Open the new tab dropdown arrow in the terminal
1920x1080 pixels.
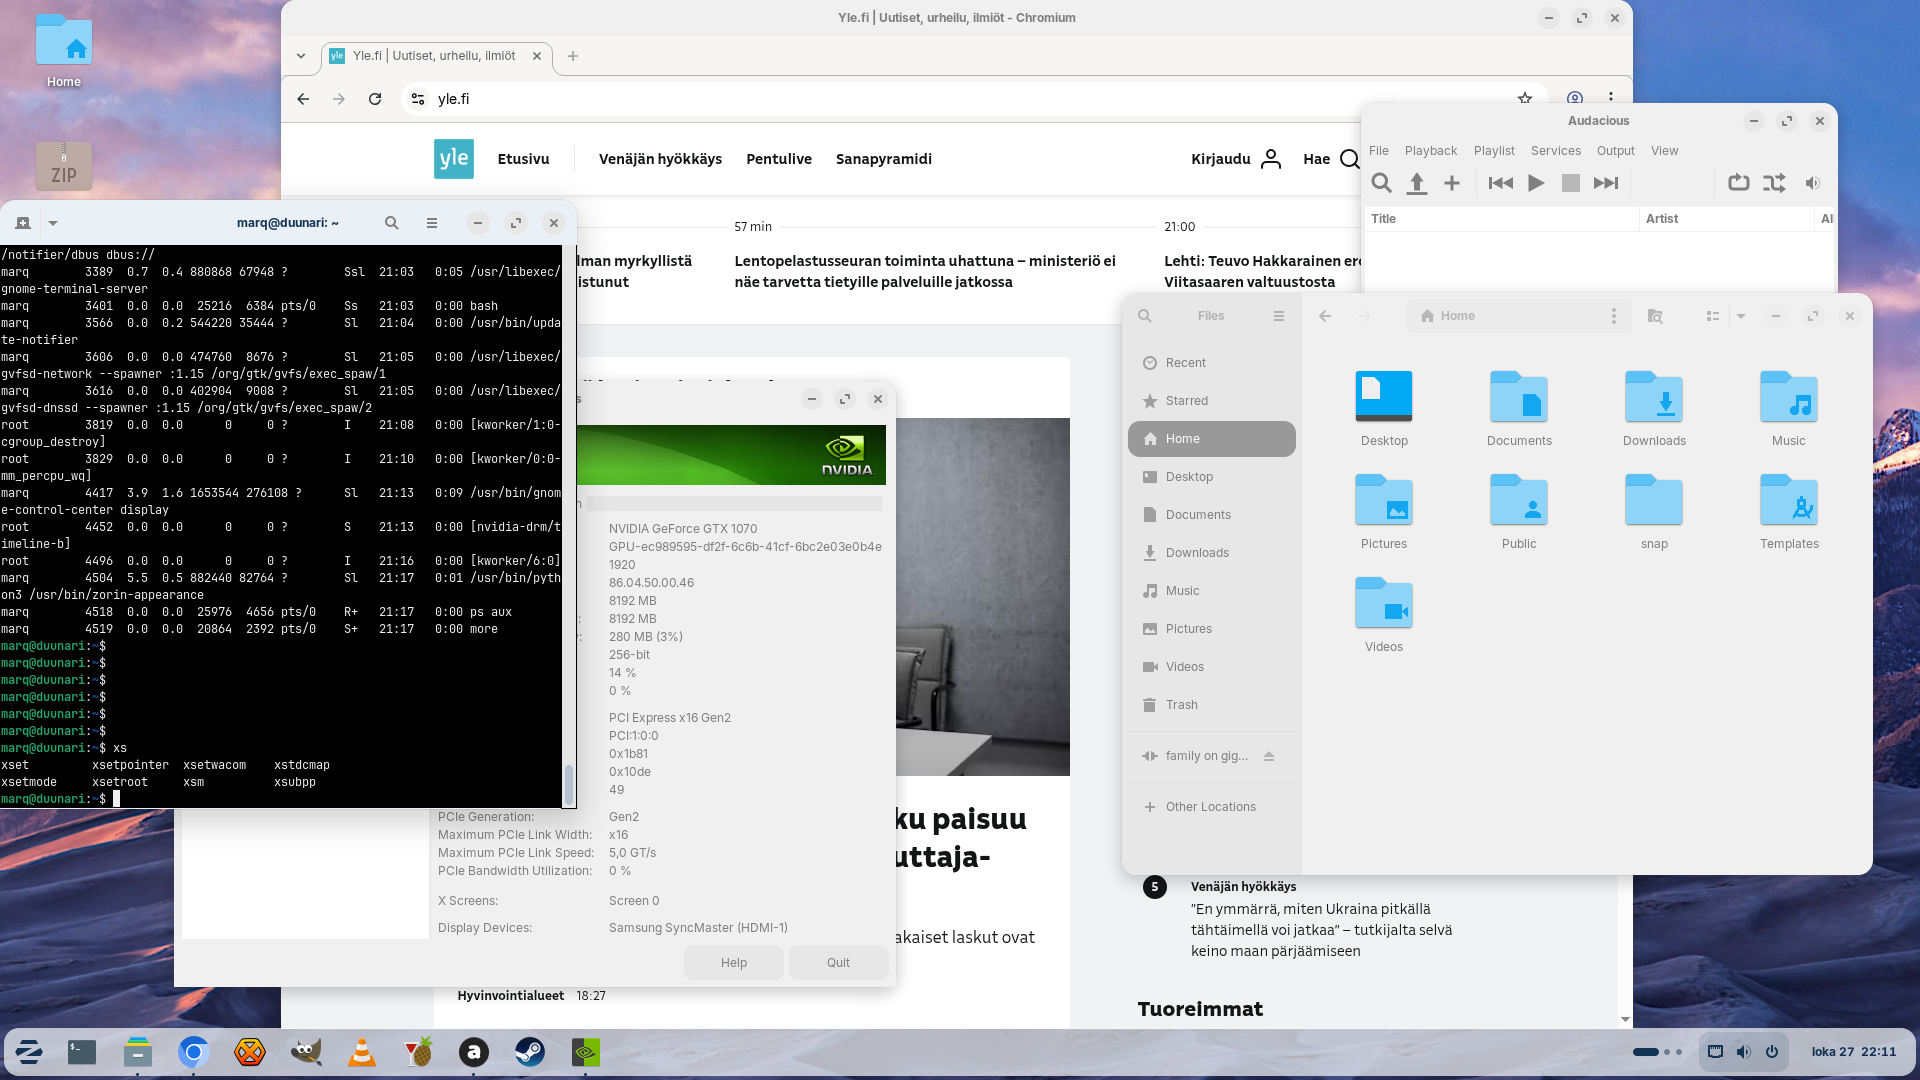[x=53, y=223]
